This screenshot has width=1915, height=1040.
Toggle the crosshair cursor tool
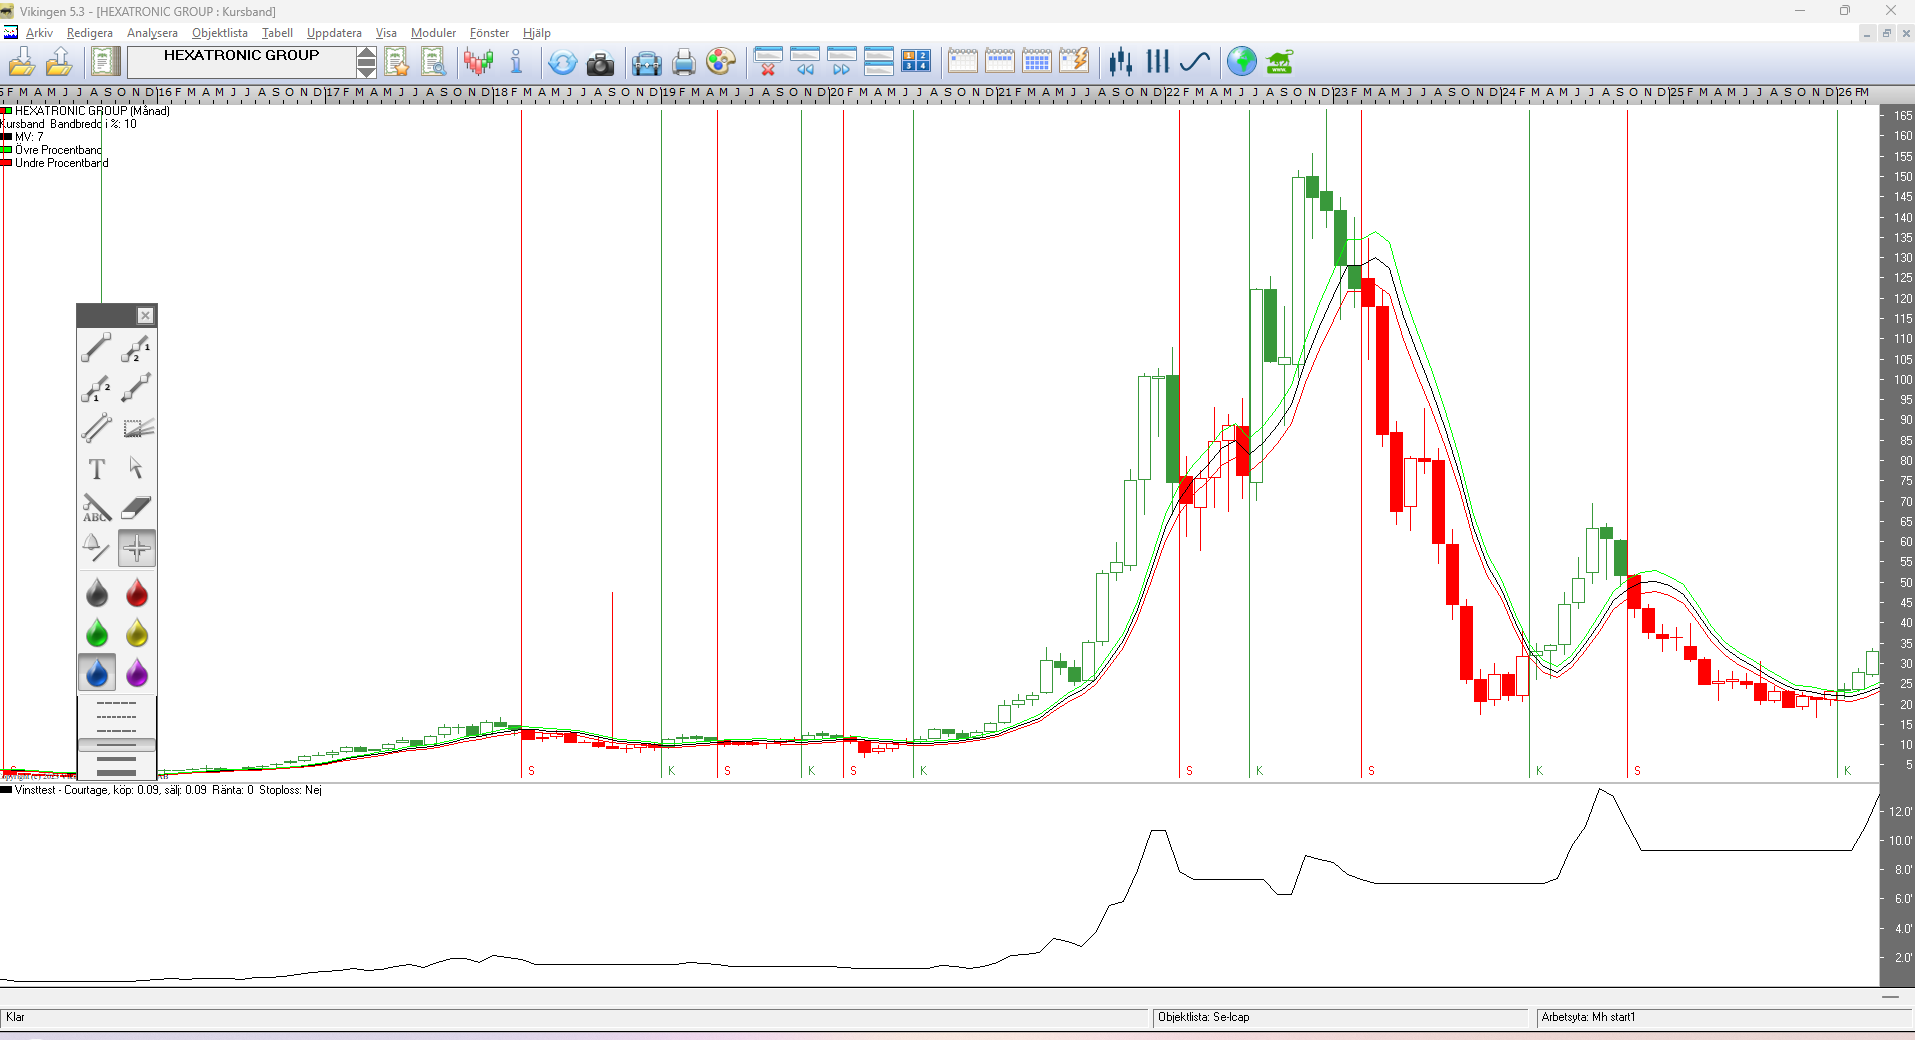(136, 548)
